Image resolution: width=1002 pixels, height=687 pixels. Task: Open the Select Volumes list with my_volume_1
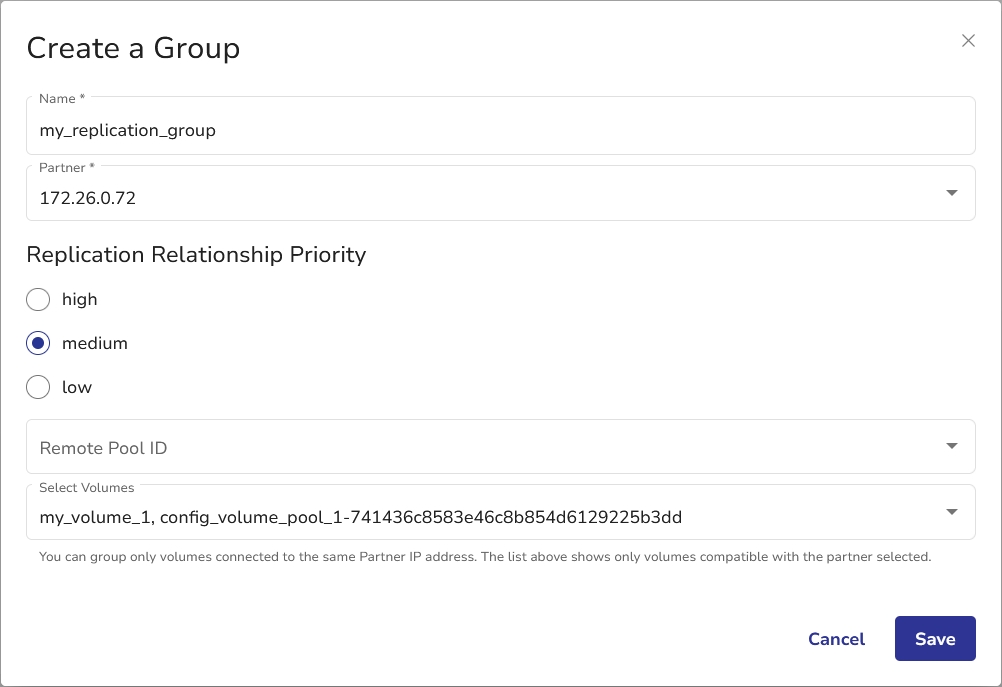[480, 516]
